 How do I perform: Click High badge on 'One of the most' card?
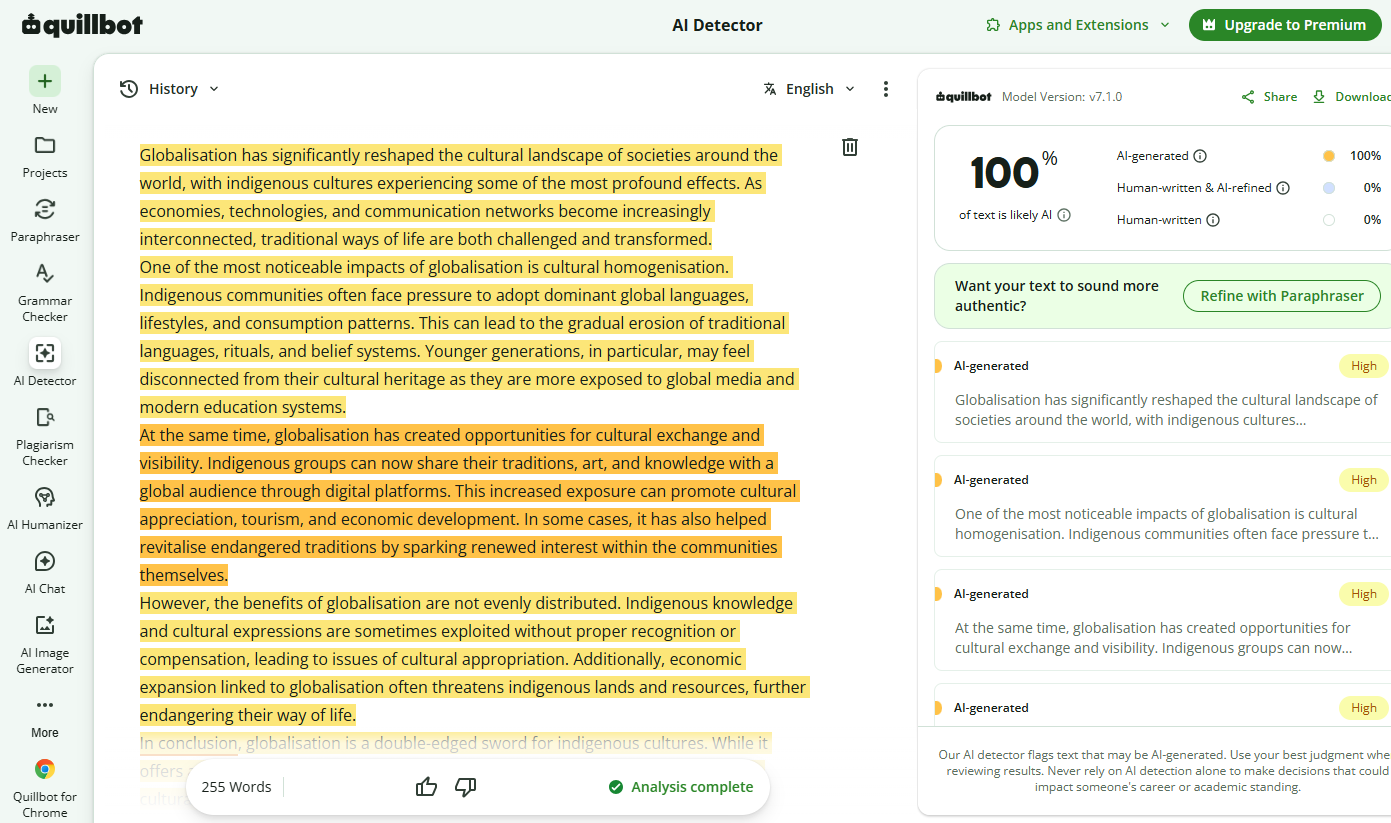click(x=1364, y=480)
